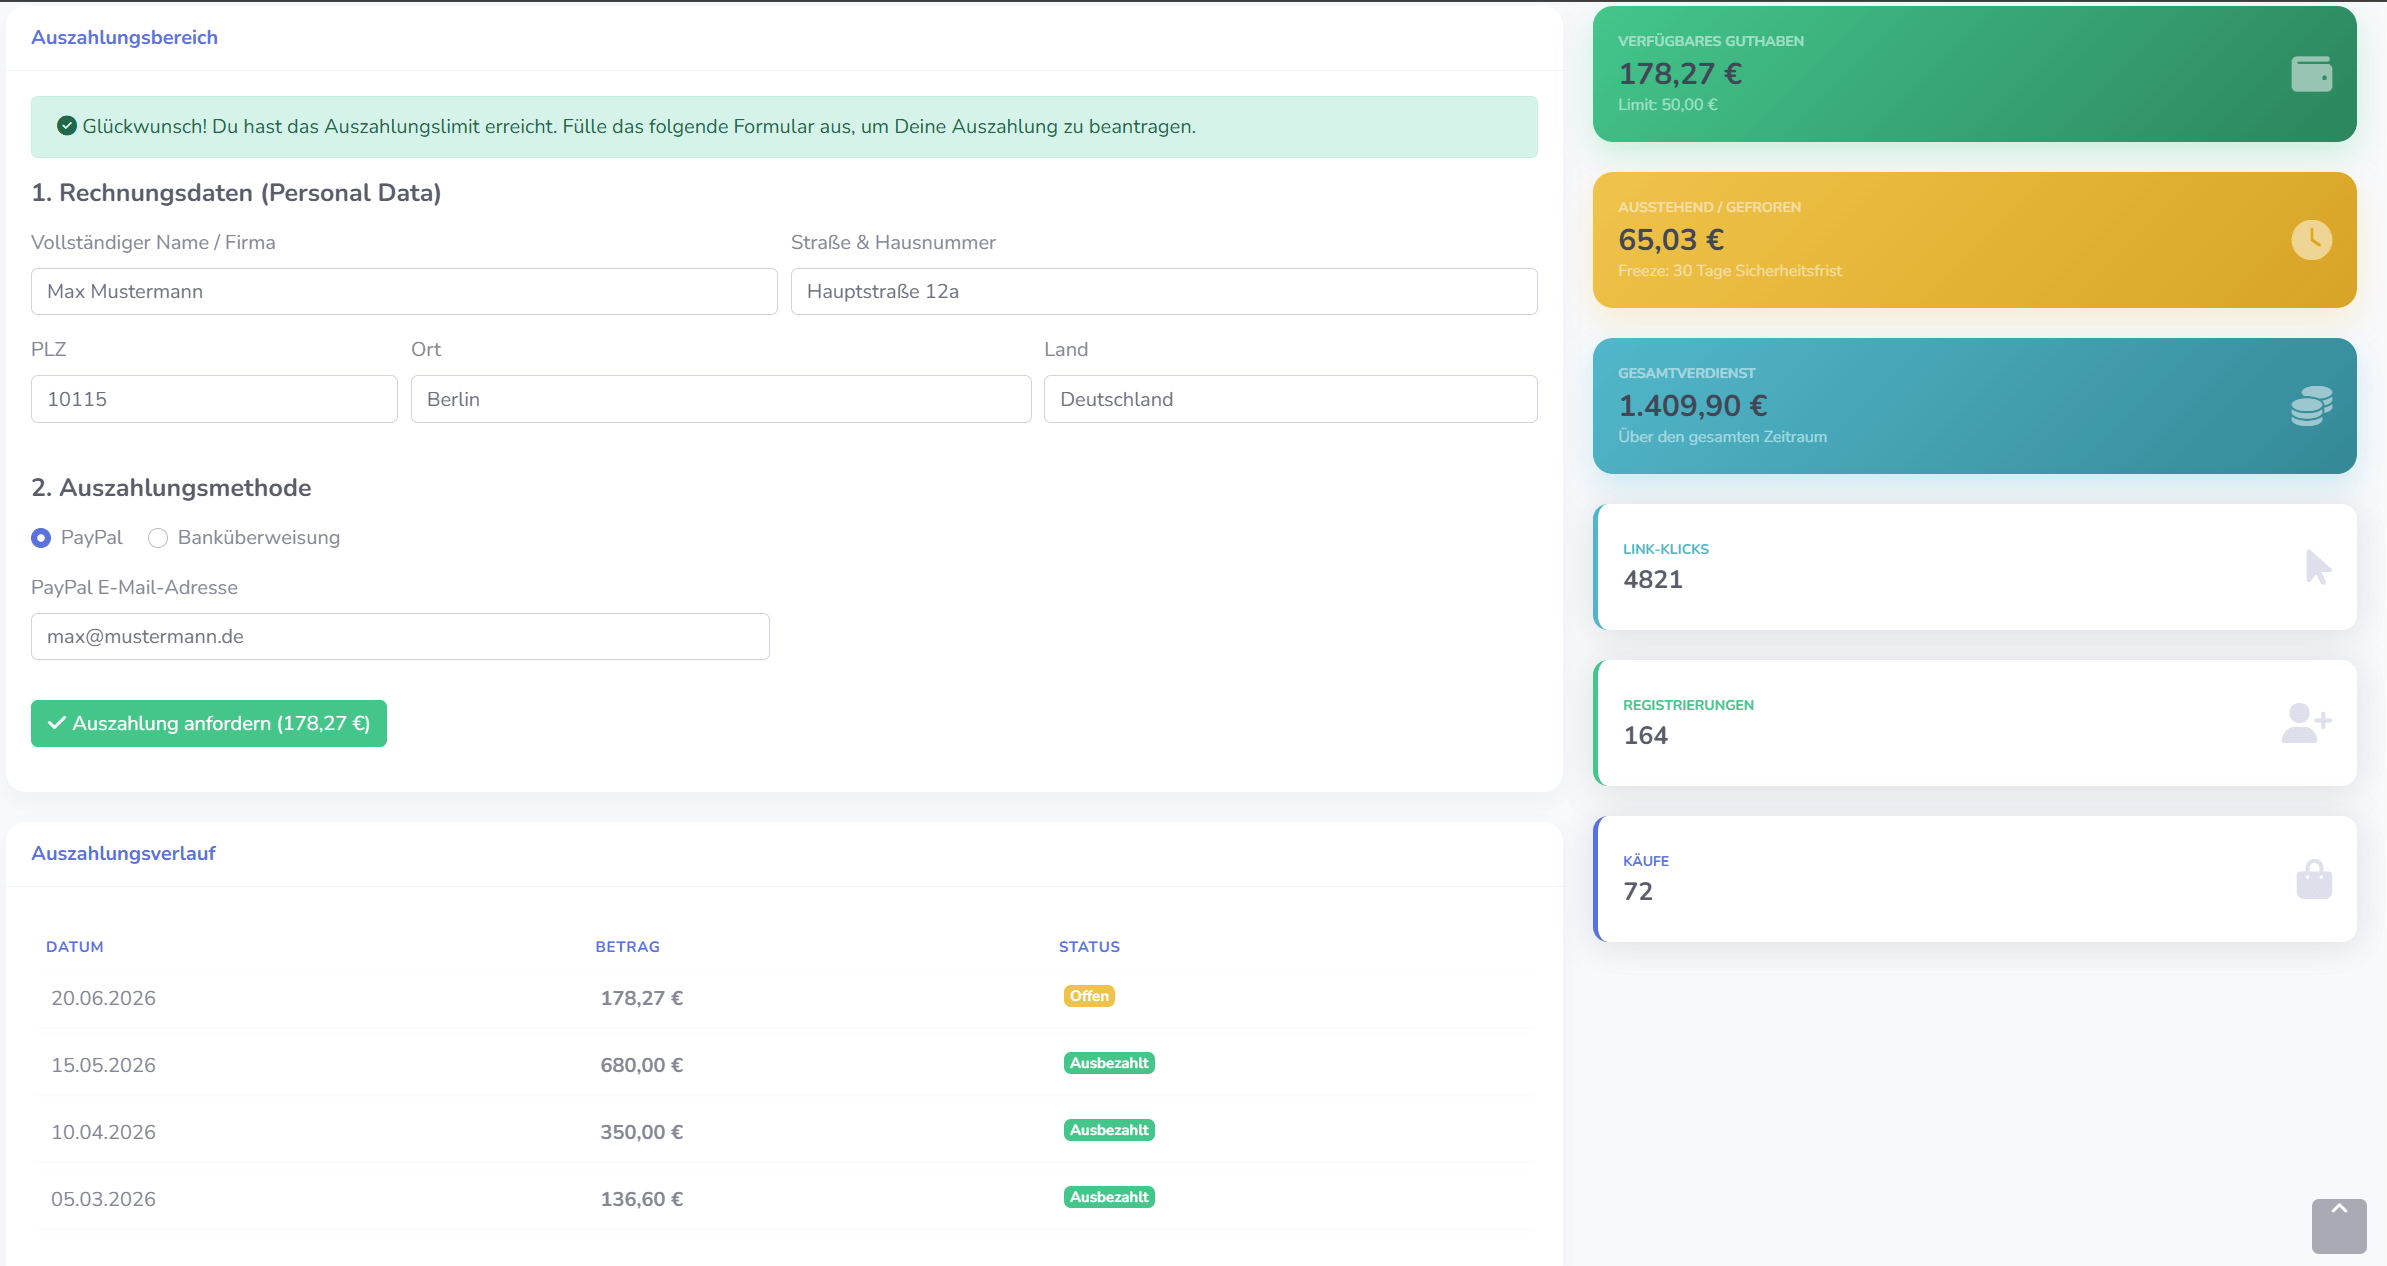Request payout with Auszahlung anfordern button

[x=209, y=723]
